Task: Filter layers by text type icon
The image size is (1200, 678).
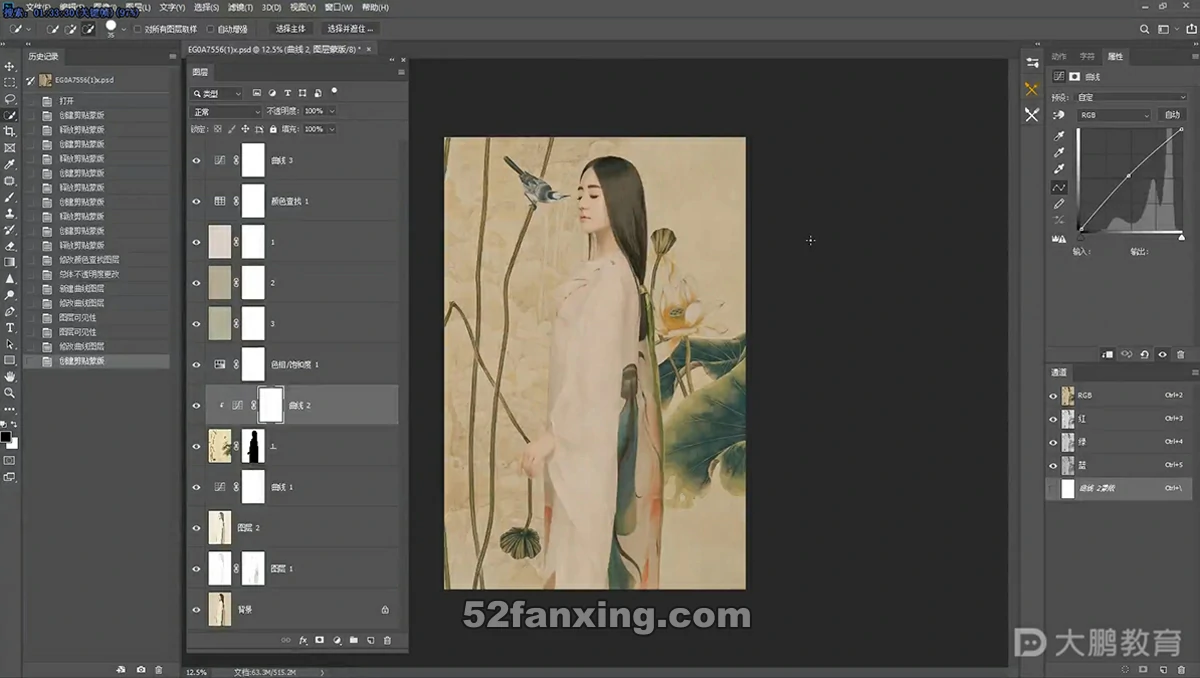Action: coord(288,93)
